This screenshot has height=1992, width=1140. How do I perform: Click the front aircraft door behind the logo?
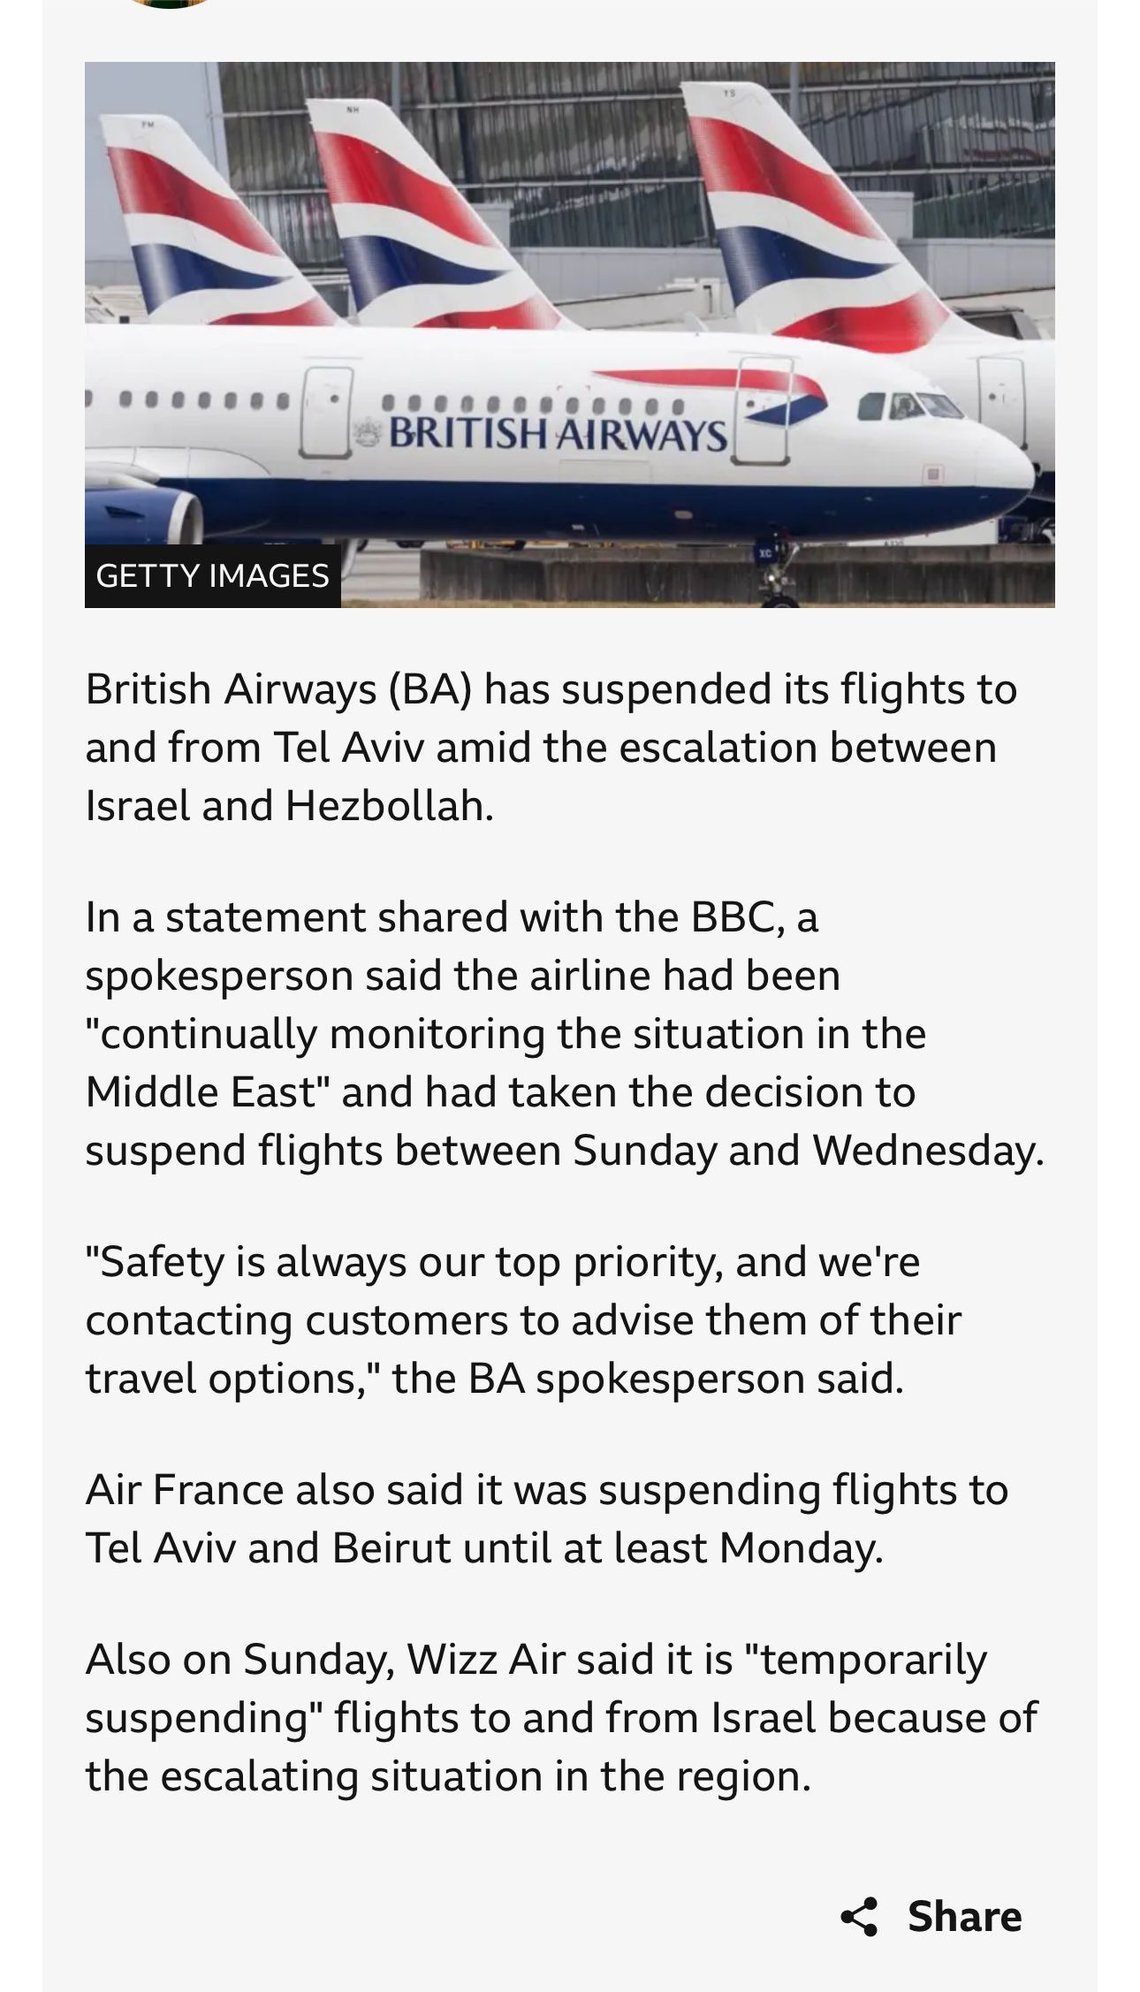click(762, 411)
